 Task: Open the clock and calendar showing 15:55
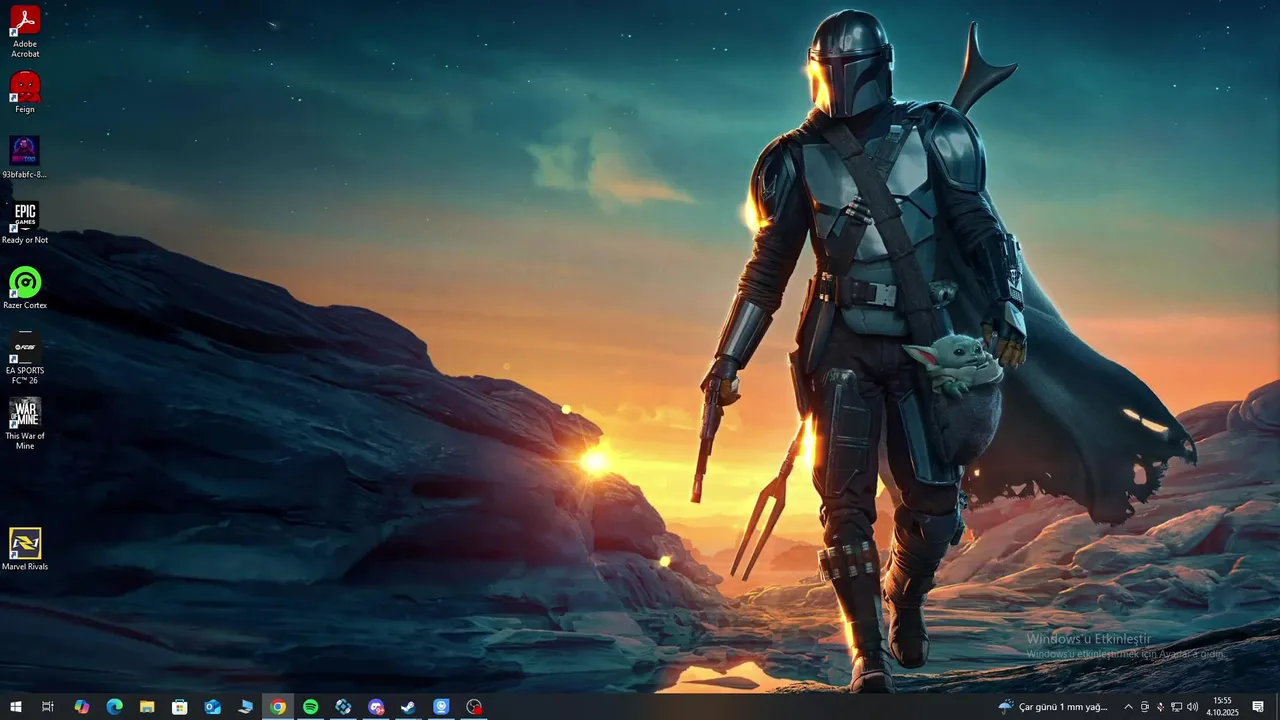1222,707
